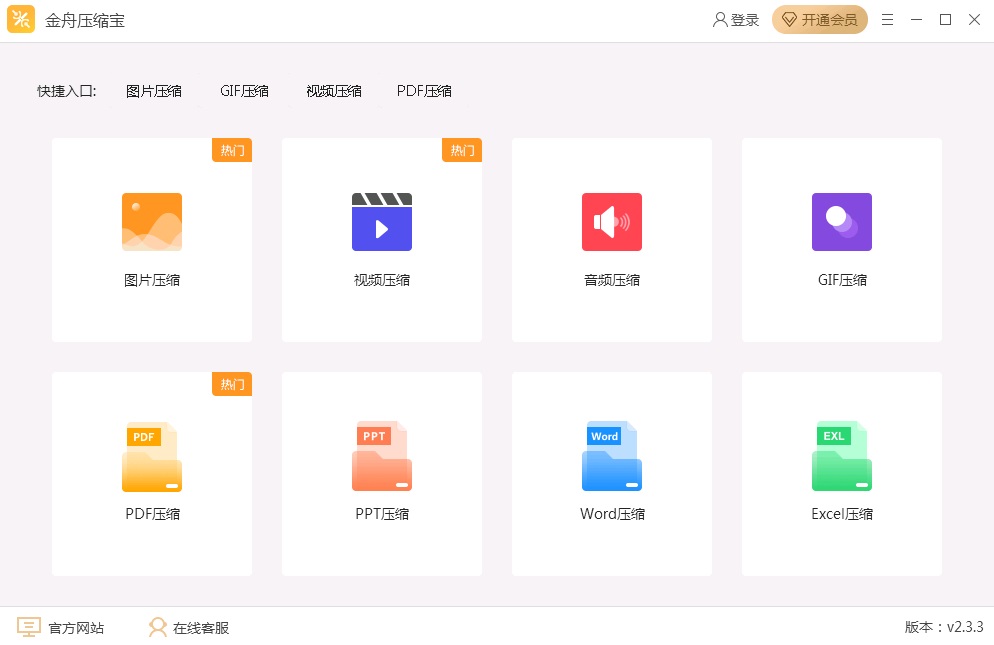Screen dimensions: 994x645
Task: Click the GIF压缩 compression card icon
Action: tap(841, 222)
